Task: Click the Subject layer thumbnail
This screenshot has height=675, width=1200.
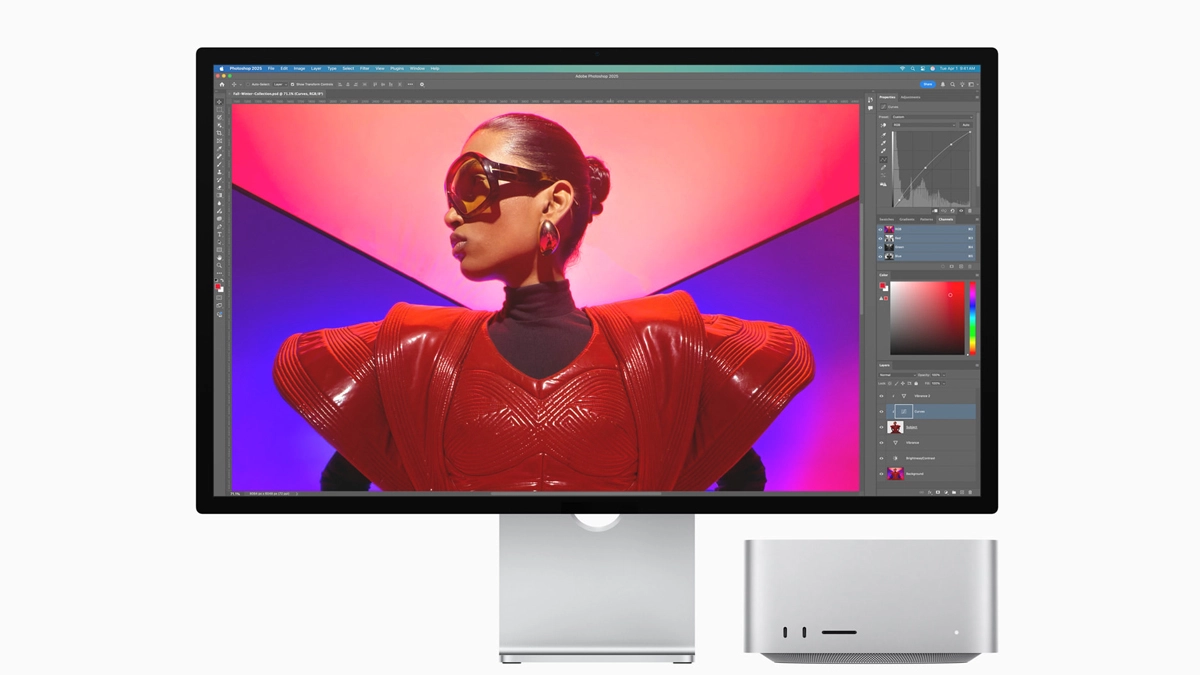Action: [x=895, y=427]
